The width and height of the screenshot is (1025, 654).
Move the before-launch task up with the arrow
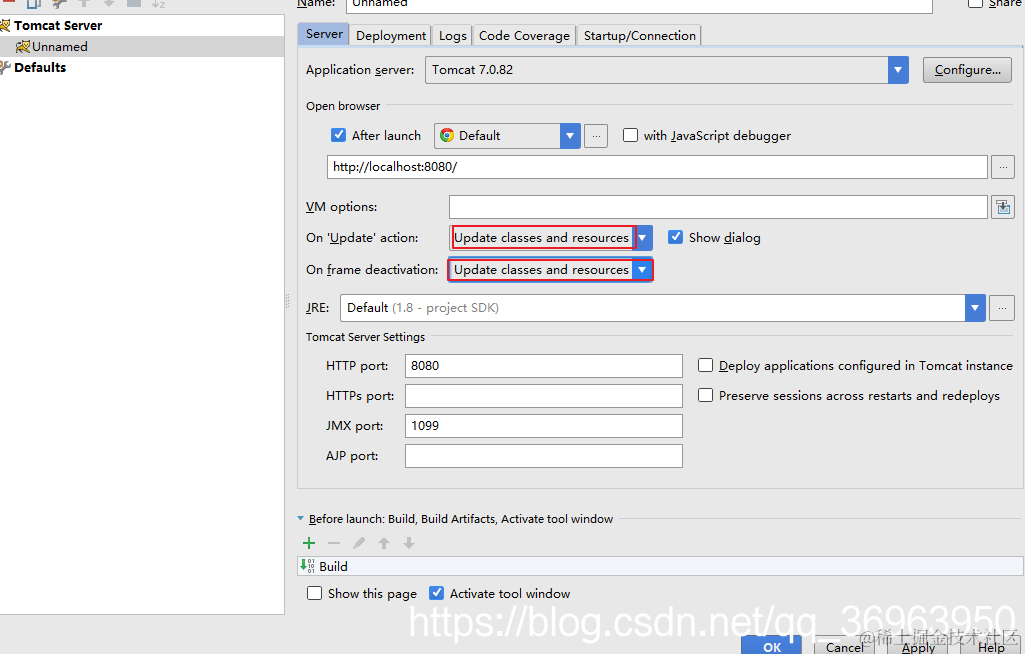(384, 543)
